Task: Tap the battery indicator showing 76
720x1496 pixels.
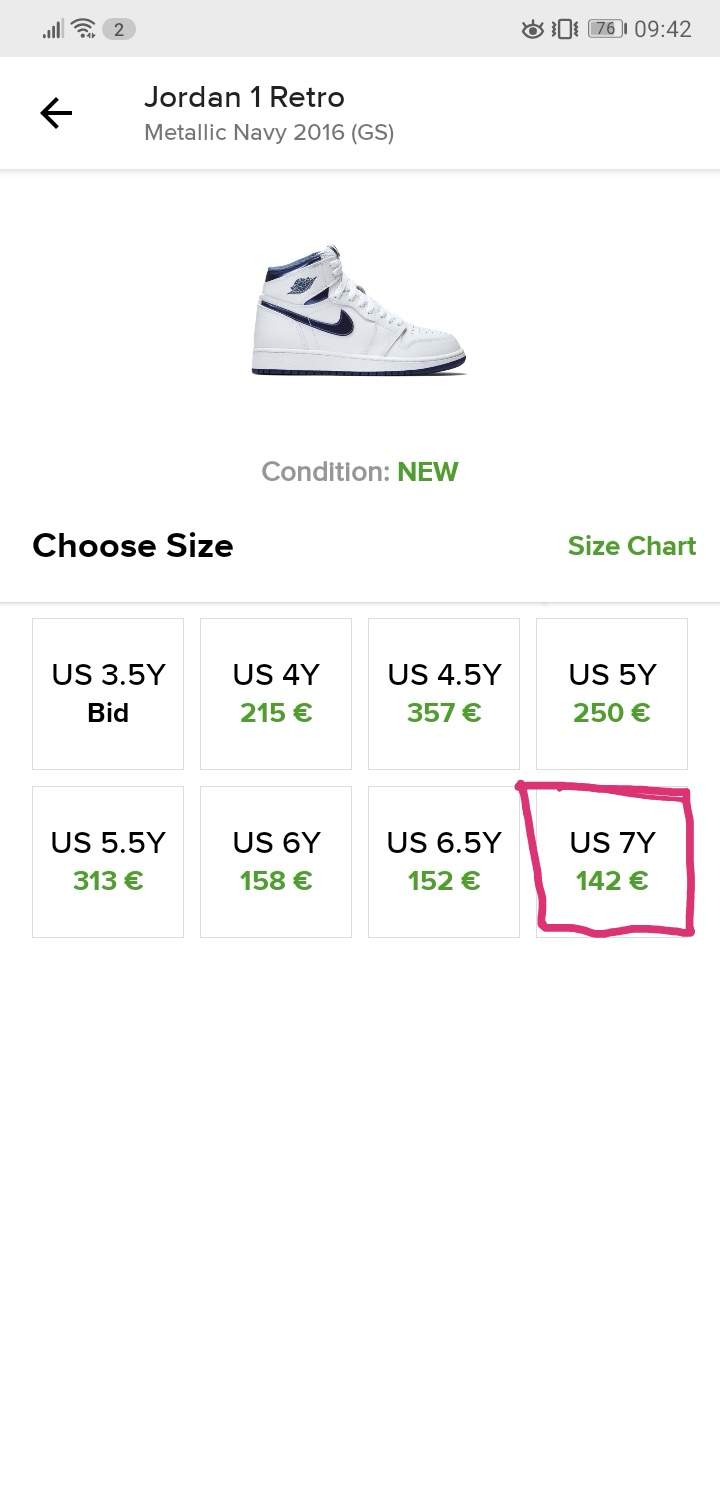Action: (x=605, y=28)
